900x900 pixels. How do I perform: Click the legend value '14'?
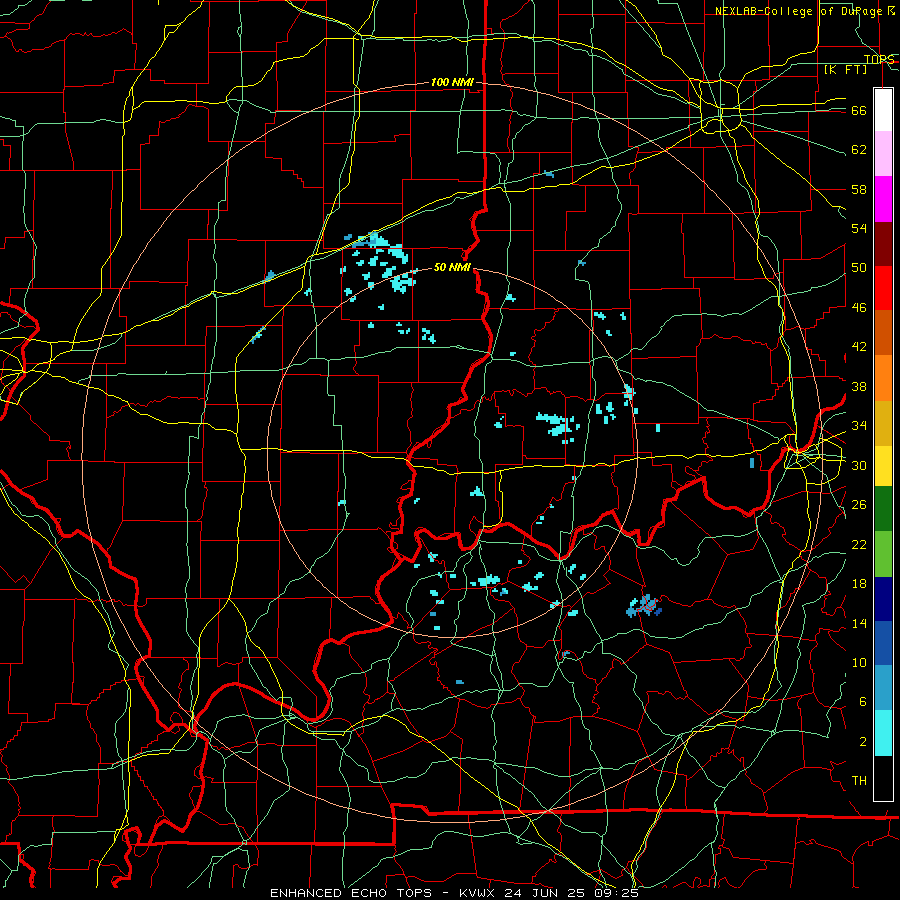pos(859,623)
